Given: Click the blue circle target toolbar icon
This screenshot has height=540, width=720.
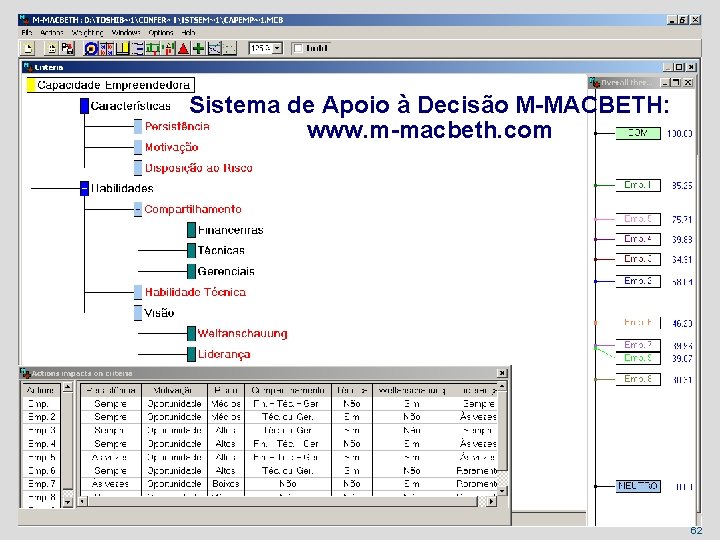Looking at the screenshot, I should (90, 48).
